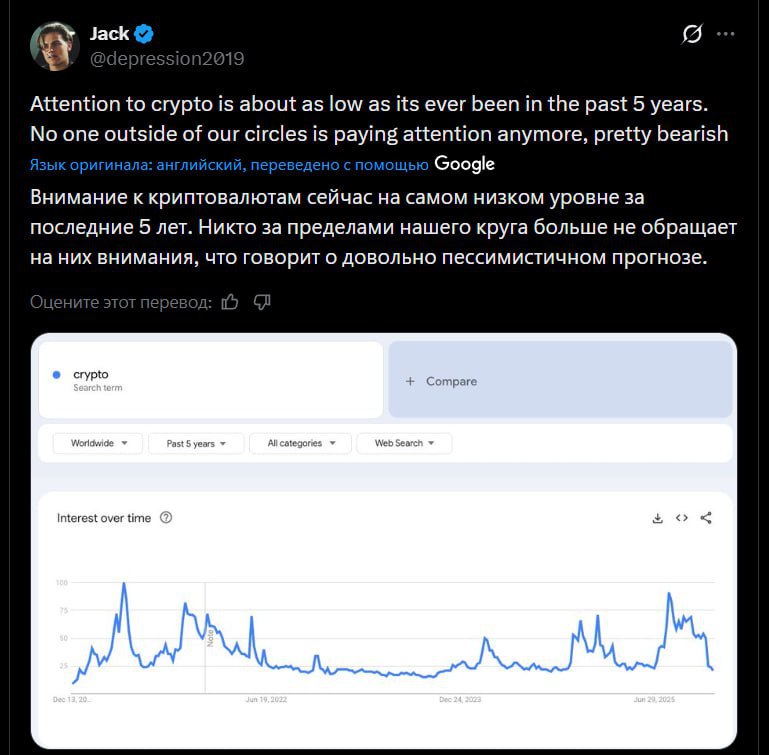This screenshot has width=769, height=755.
Task: Click the blue verified badge next to Jack
Action: click(145, 33)
